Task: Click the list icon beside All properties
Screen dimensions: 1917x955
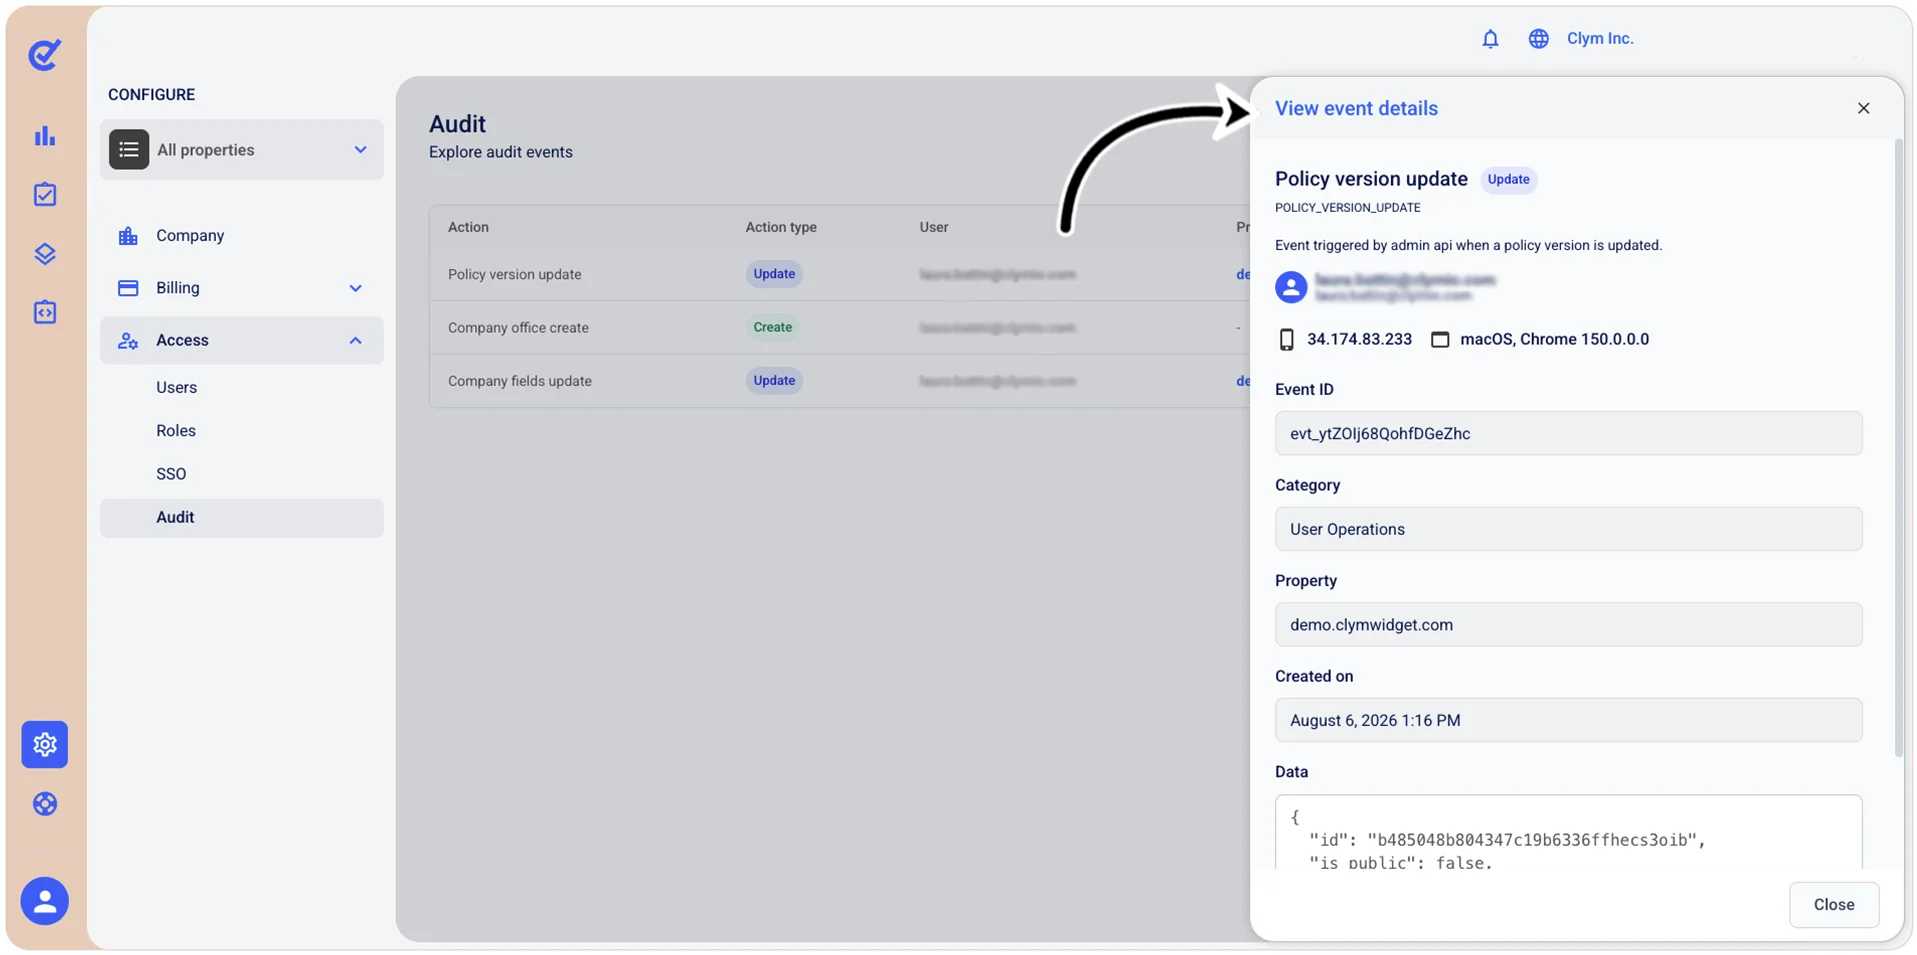Action: (129, 149)
